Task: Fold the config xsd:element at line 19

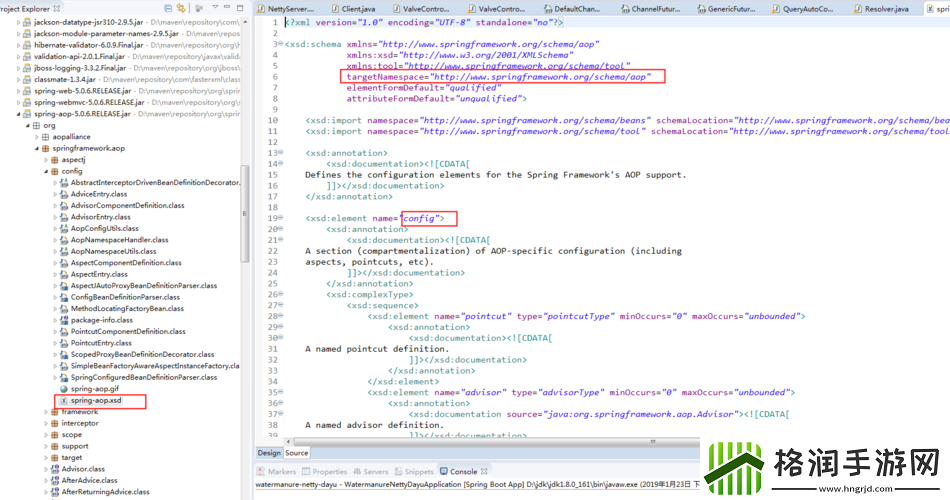Action: tap(279, 218)
